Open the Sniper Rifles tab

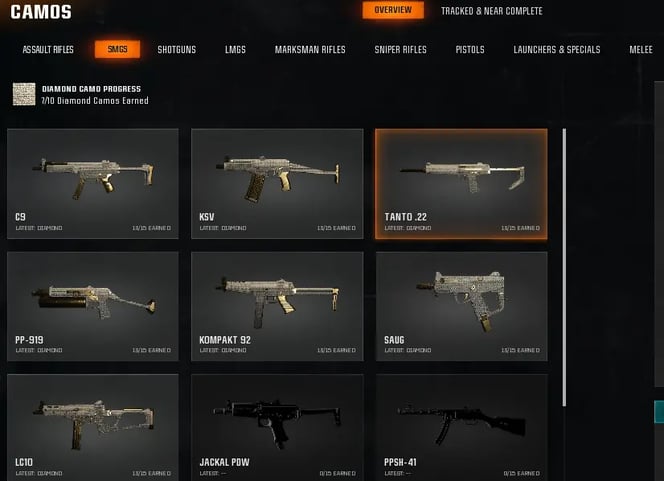coord(400,50)
